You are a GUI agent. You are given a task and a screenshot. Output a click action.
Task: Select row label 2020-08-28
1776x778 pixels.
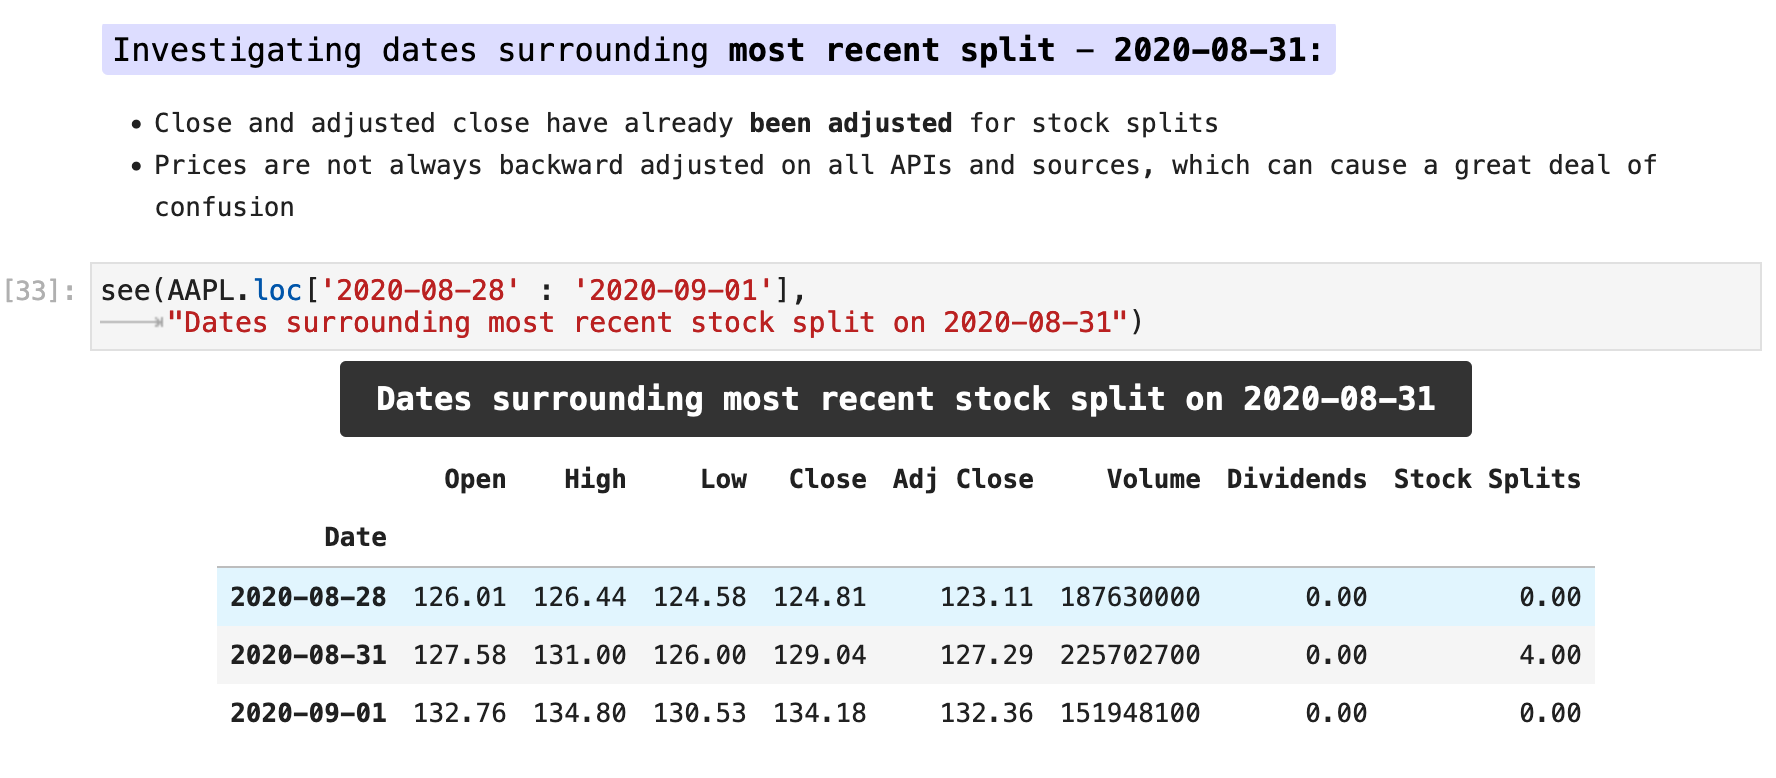click(308, 597)
